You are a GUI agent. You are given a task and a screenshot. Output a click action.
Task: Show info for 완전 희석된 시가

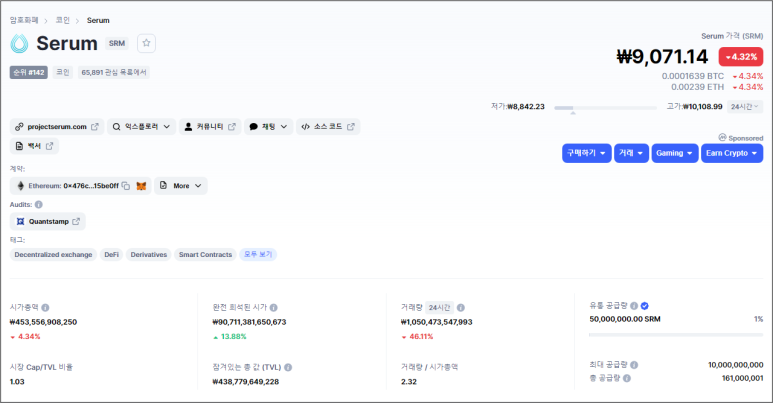(274, 307)
